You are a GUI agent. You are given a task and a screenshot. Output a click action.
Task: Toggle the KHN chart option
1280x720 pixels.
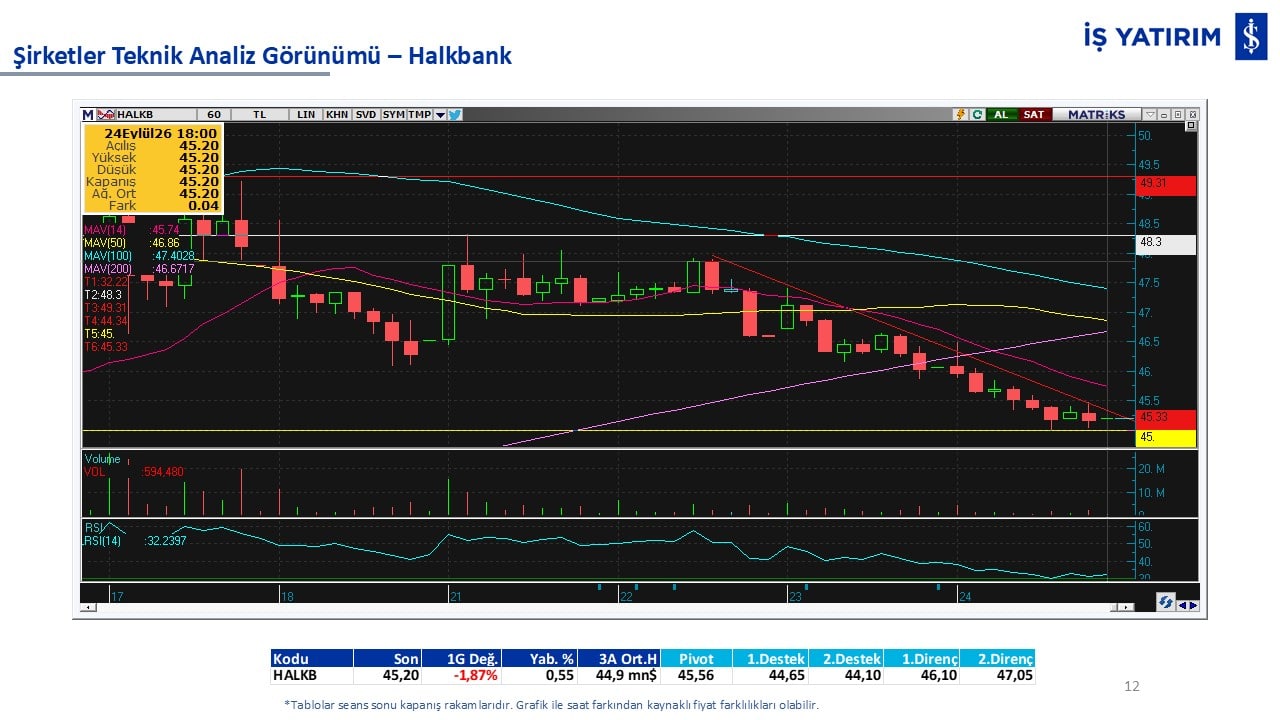pyautogui.click(x=337, y=114)
